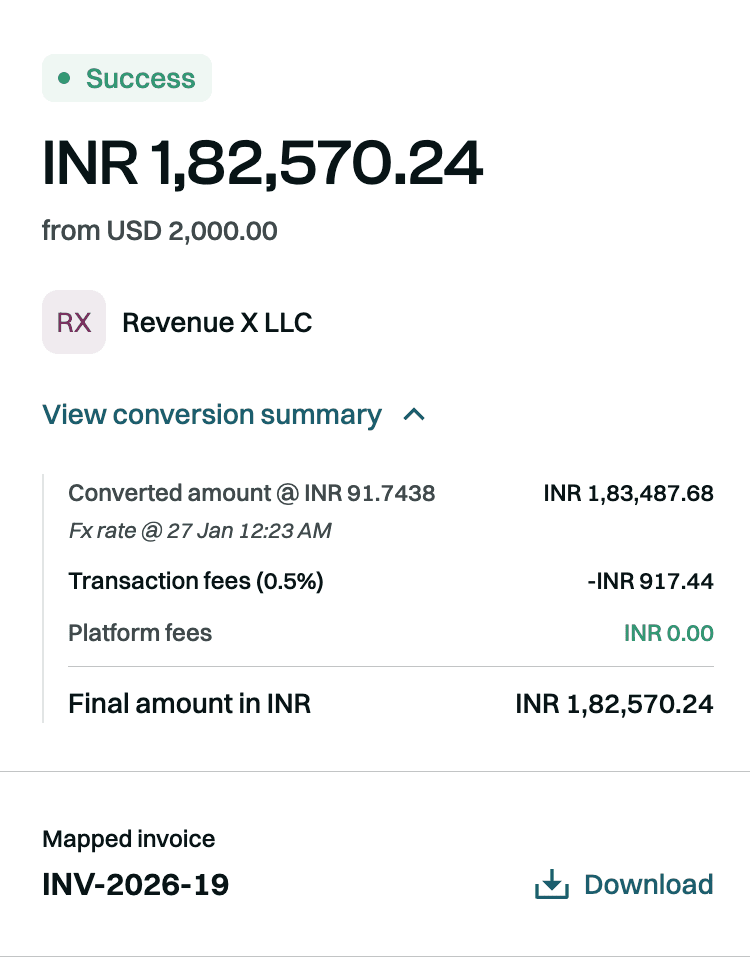Image resolution: width=750 pixels, height=962 pixels.
Task: Click the green dot indicator beside Success text
Action: [x=63, y=77]
